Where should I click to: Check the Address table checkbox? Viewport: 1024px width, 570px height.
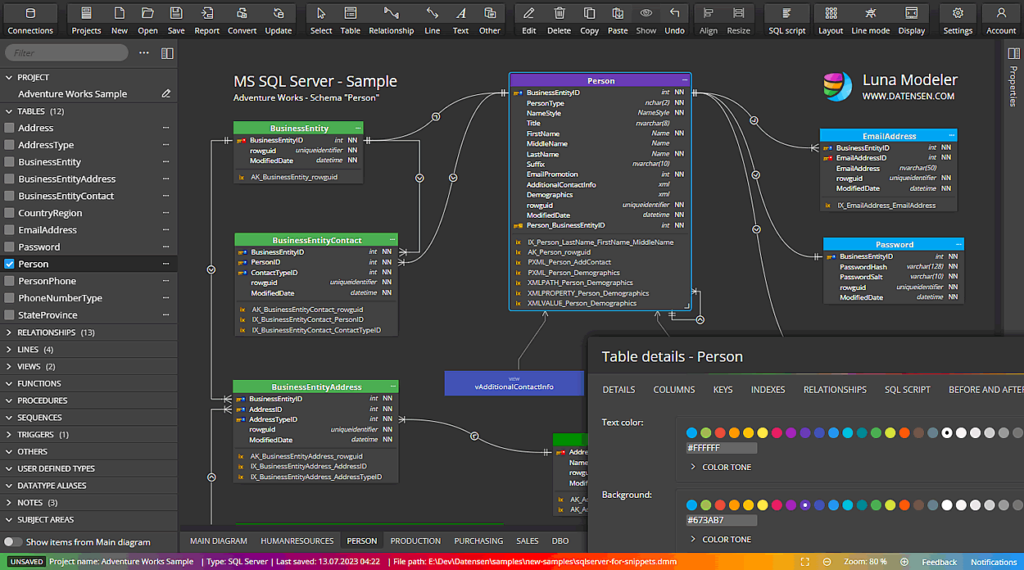[x=9, y=128]
